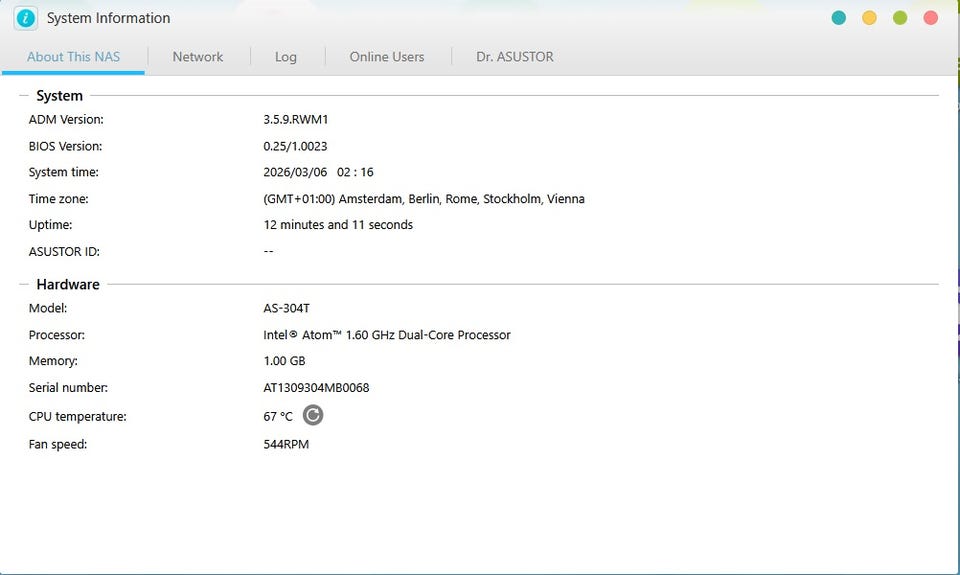This screenshot has width=960, height=575.
Task: Click the System Information app icon
Action: (x=26, y=18)
